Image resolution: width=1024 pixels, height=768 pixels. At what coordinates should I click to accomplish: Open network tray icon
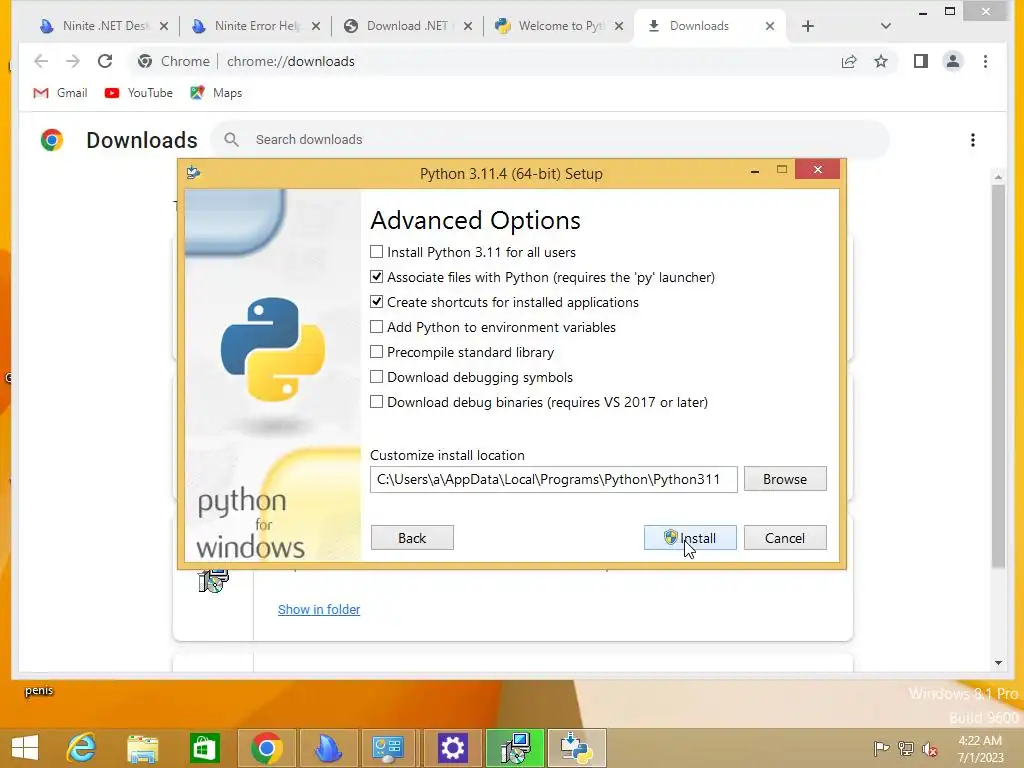coord(905,748)
